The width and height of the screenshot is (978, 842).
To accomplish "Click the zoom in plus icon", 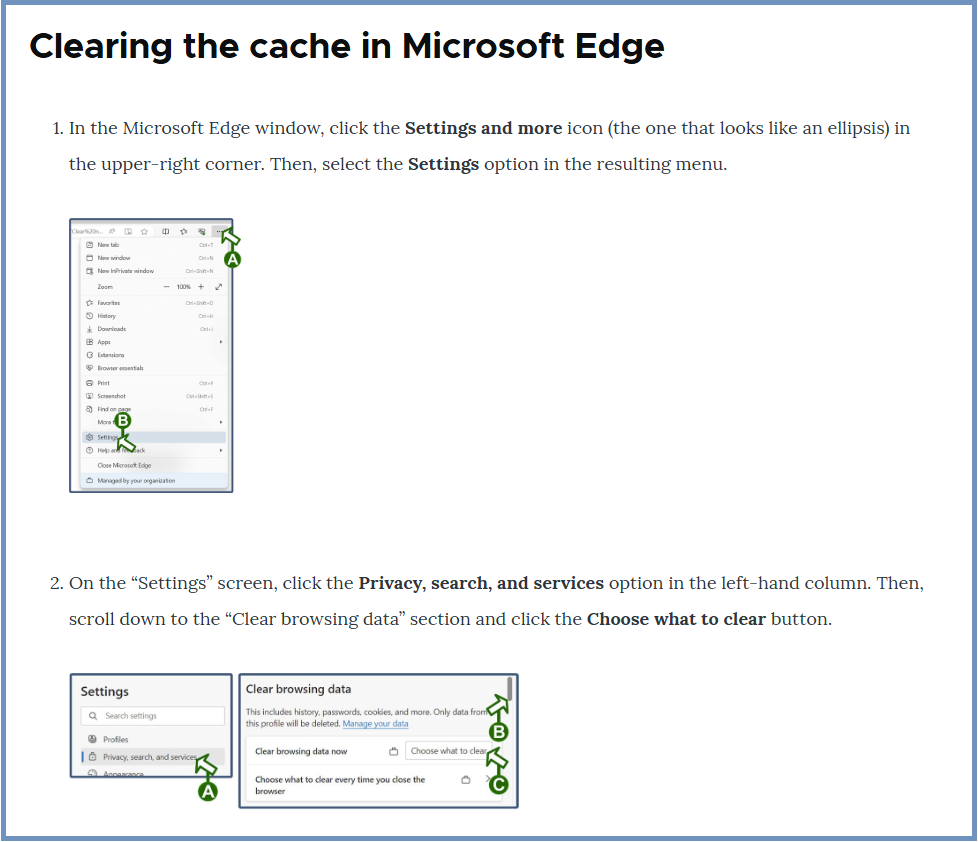I will click(x=201, y=287).
